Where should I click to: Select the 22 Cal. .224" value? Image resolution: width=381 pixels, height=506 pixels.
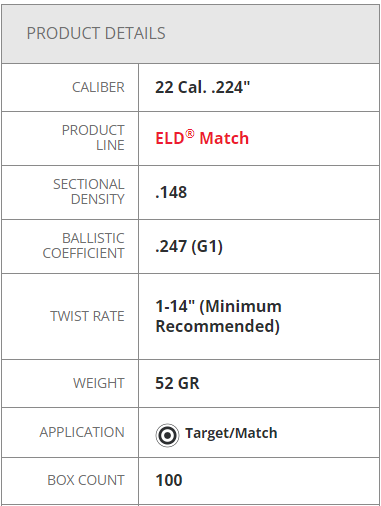[x=203, y=87]
